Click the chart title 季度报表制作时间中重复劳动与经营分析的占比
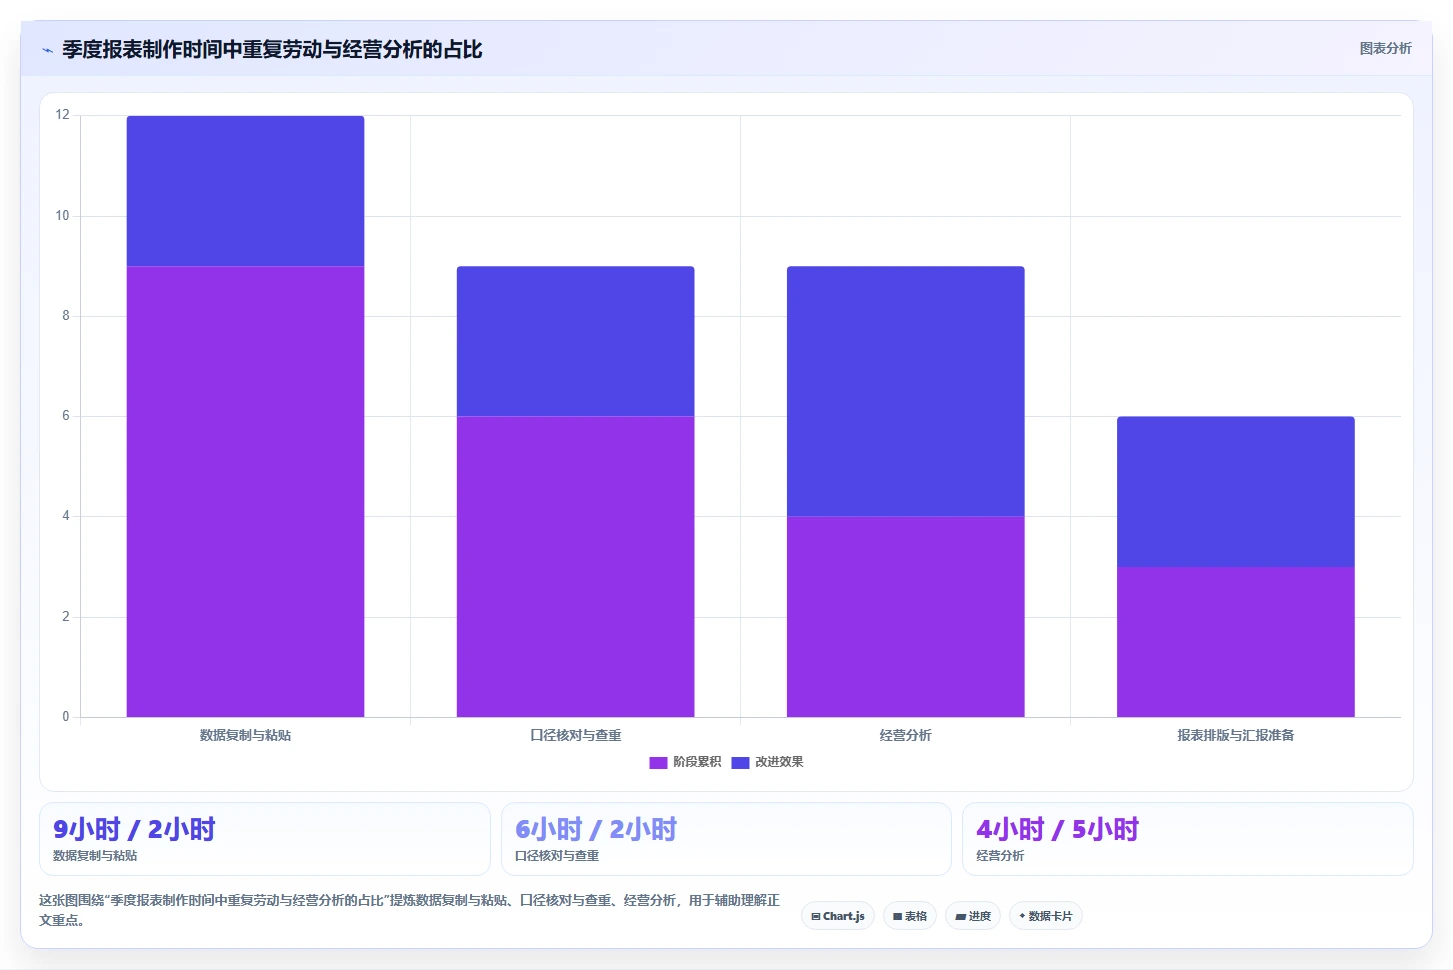Viewport: 1453px width, 970px height. click(272, 50)
